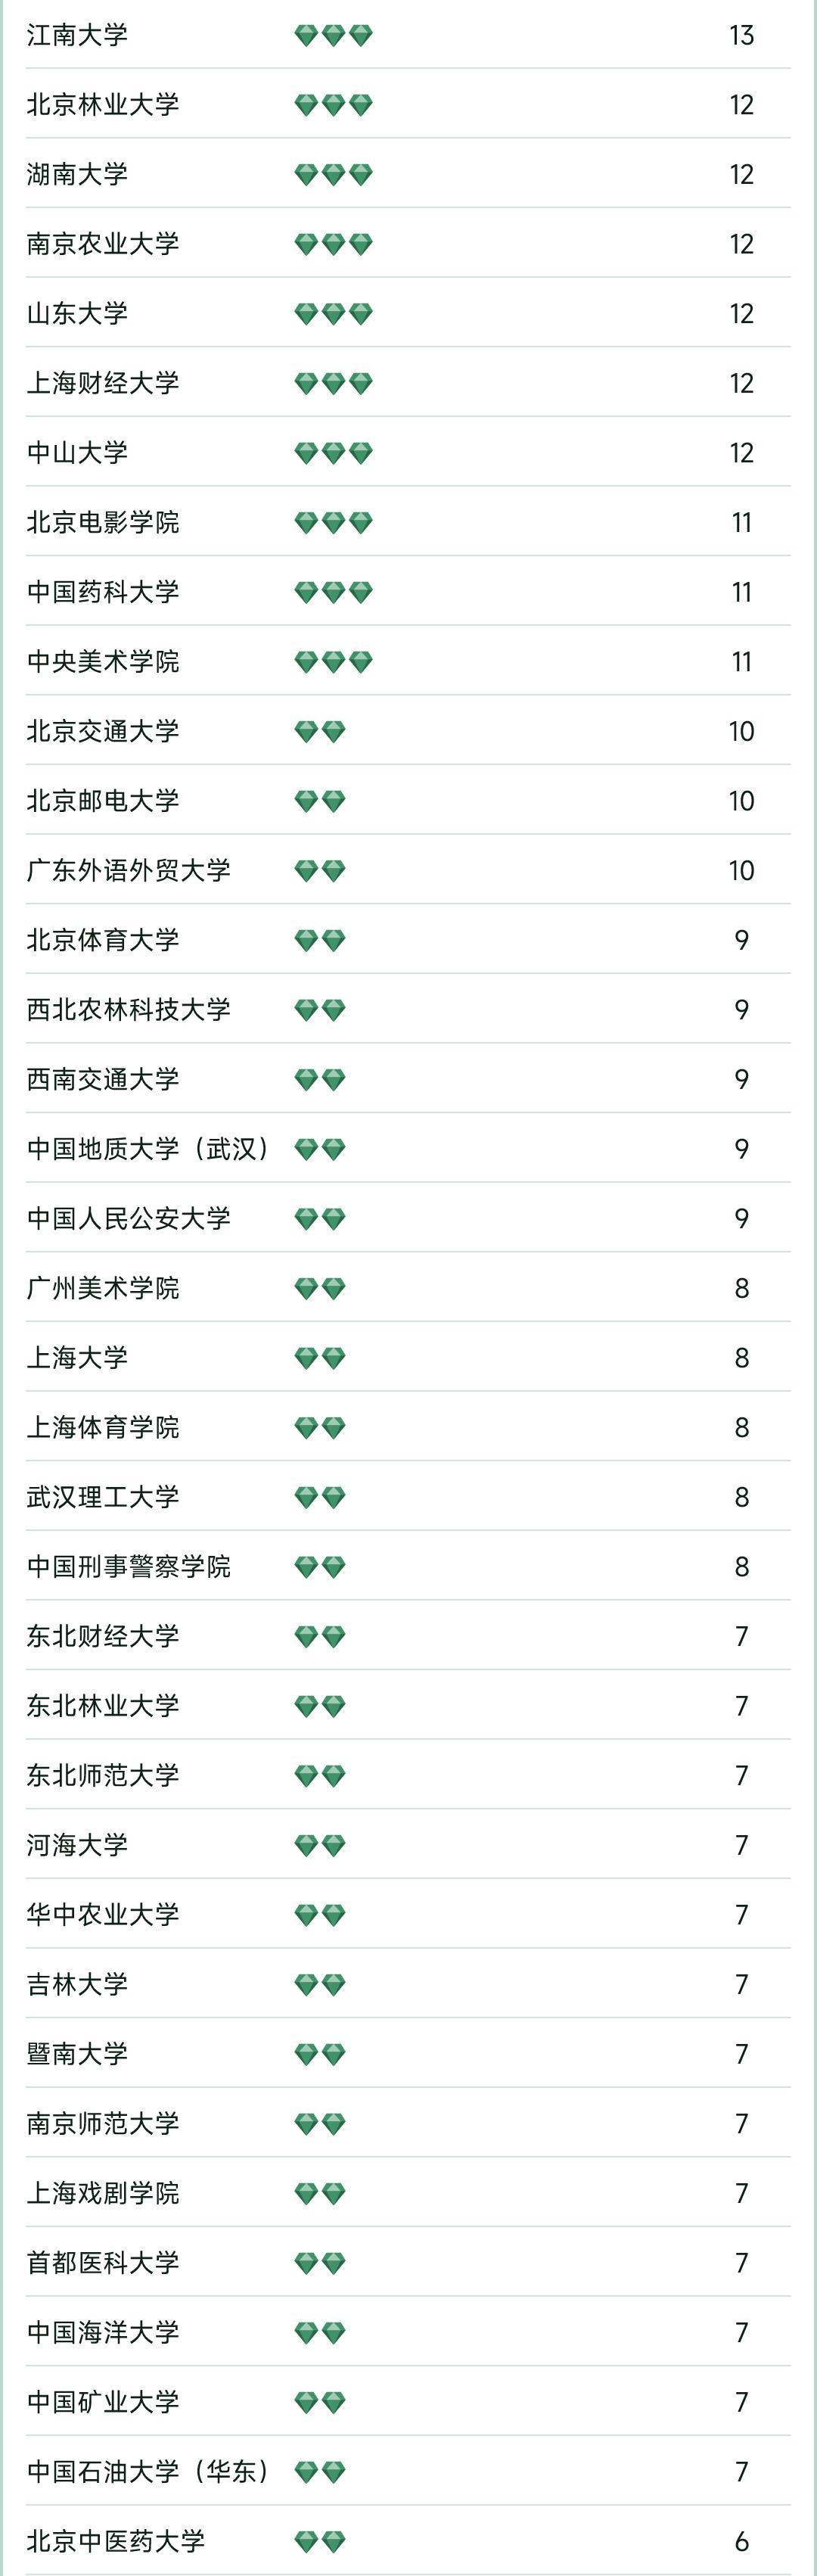Open the 上海戏剧学院 entry
The width and height of the screenshot is (817, 2576).
coord(103,2193)
